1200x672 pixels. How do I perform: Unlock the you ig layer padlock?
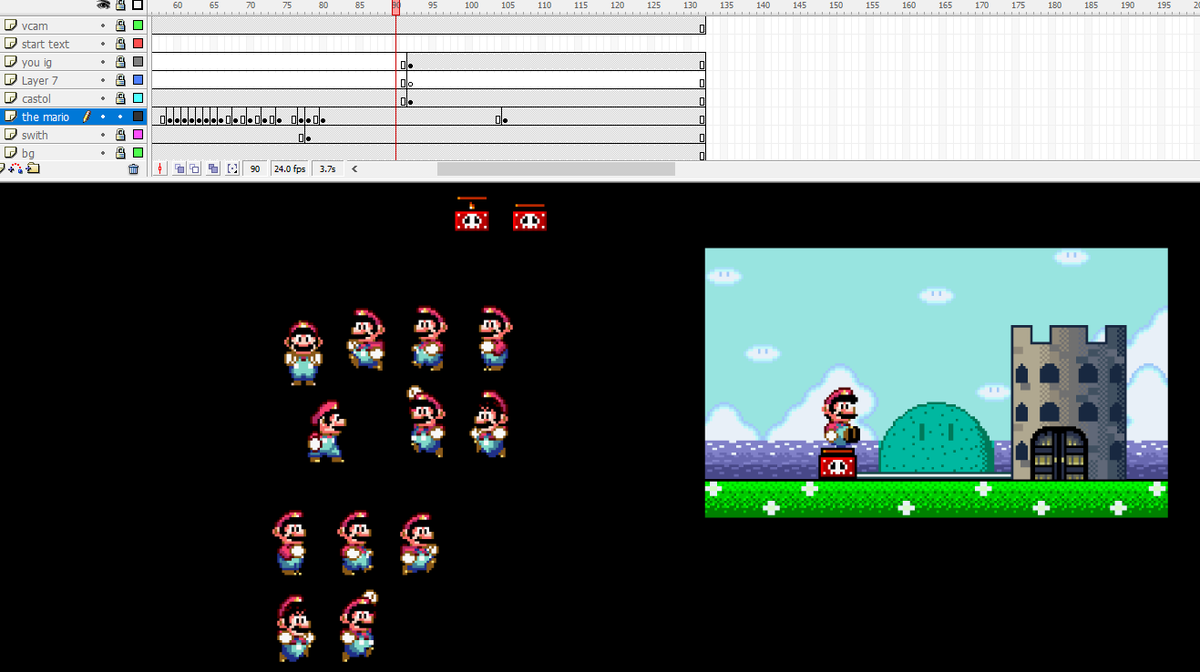[121, 62]
